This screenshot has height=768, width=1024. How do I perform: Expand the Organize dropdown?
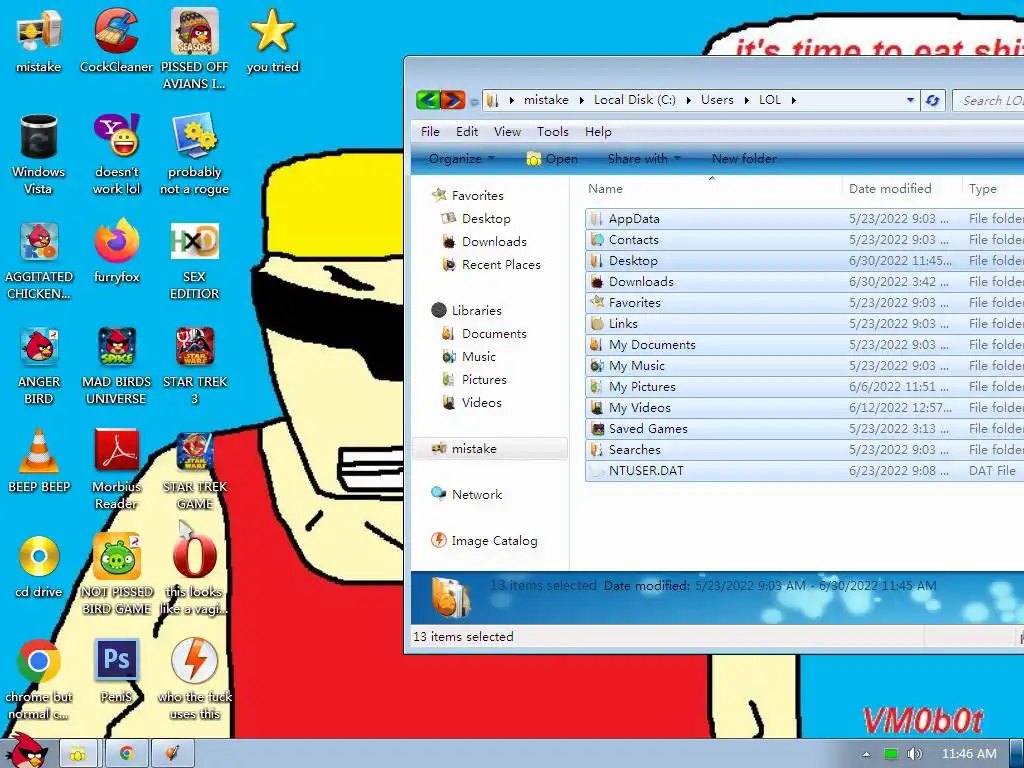pos(462,159)
